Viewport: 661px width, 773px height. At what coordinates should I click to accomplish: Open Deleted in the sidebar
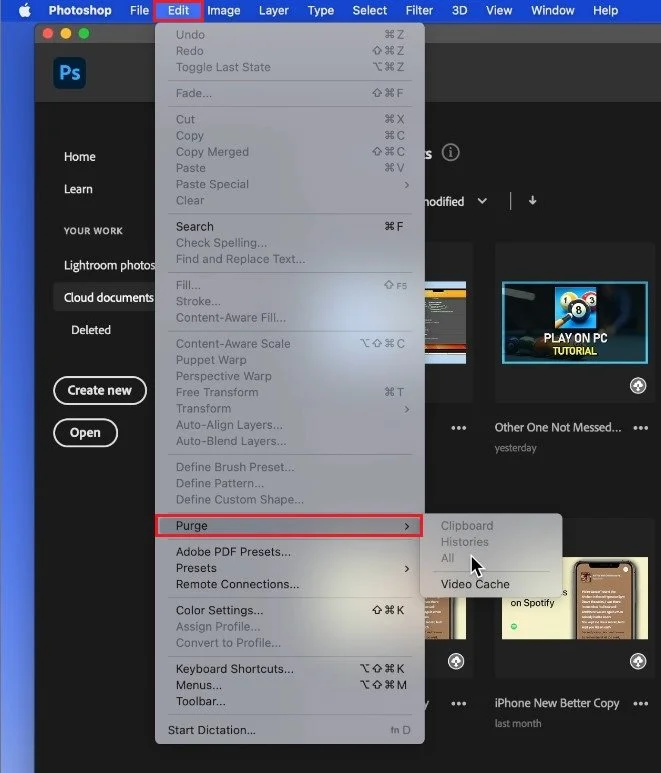click(x=91, y=330)
